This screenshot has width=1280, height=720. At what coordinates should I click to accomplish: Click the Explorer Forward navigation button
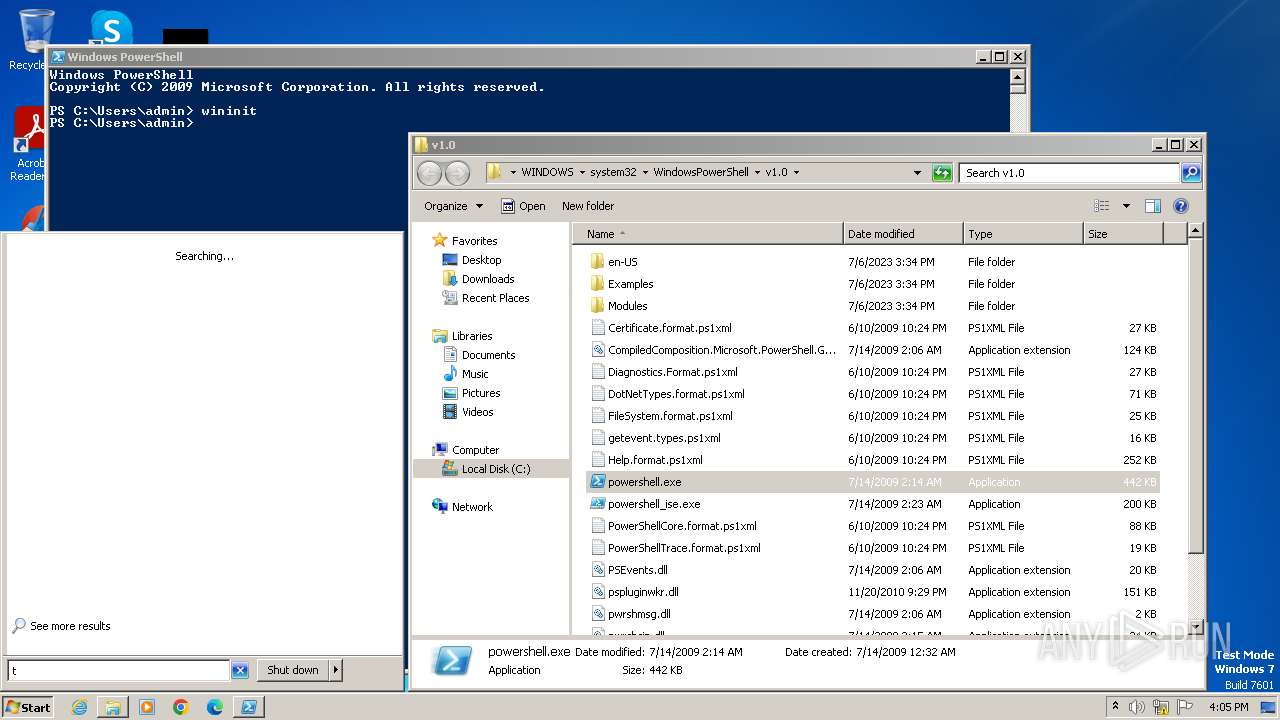pyautogui.click(x=457, y=173)
